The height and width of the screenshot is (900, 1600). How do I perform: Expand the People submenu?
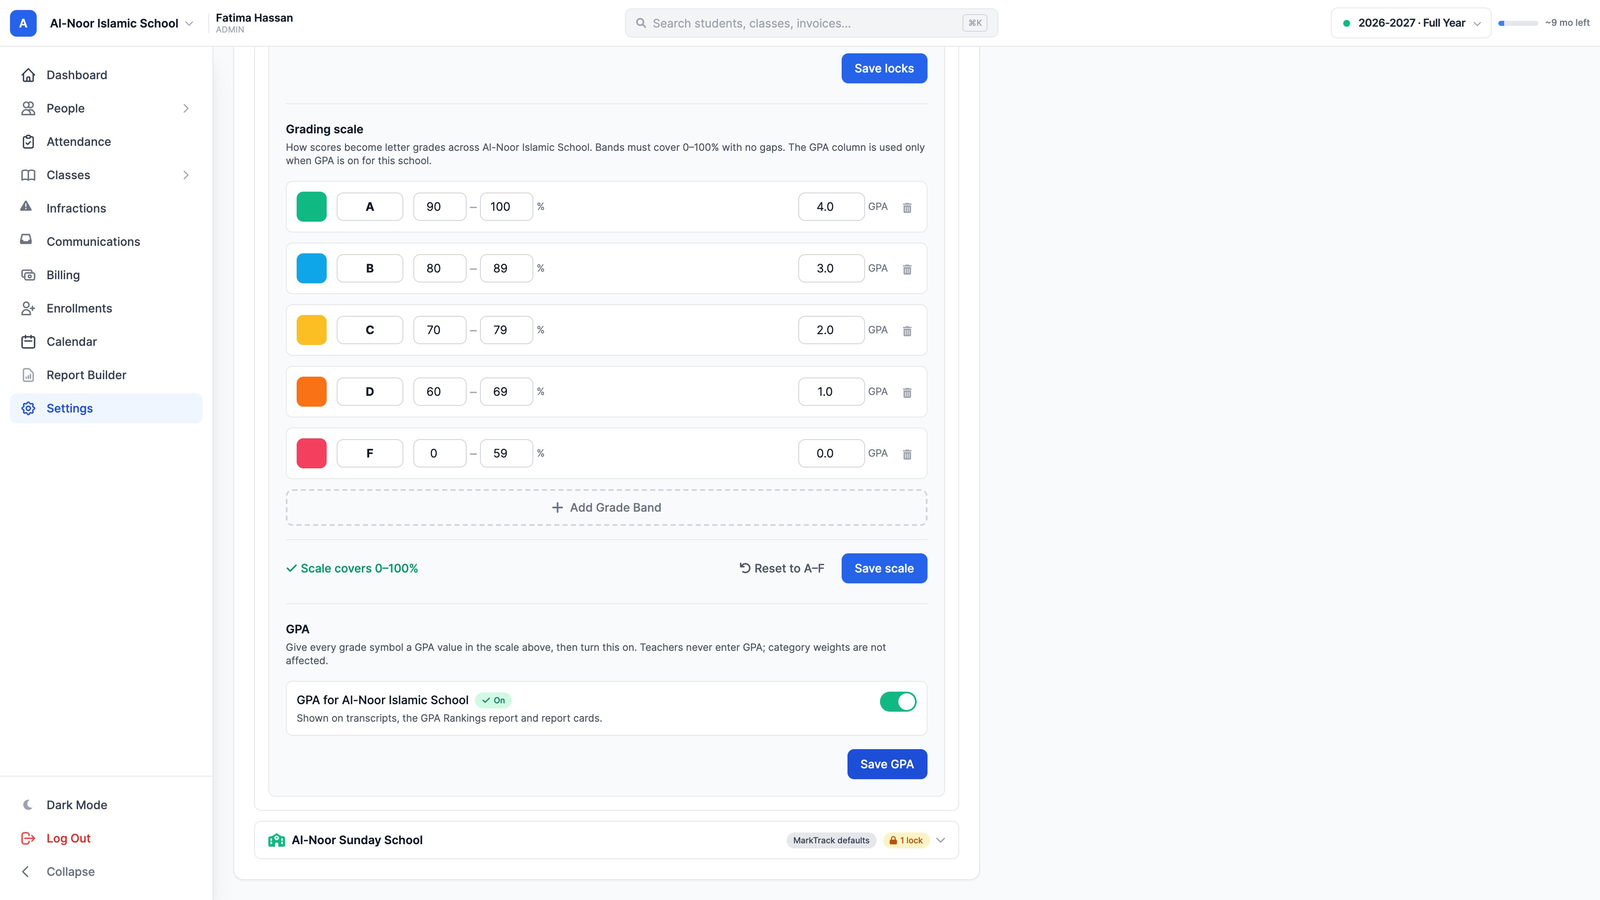(186, 108)
